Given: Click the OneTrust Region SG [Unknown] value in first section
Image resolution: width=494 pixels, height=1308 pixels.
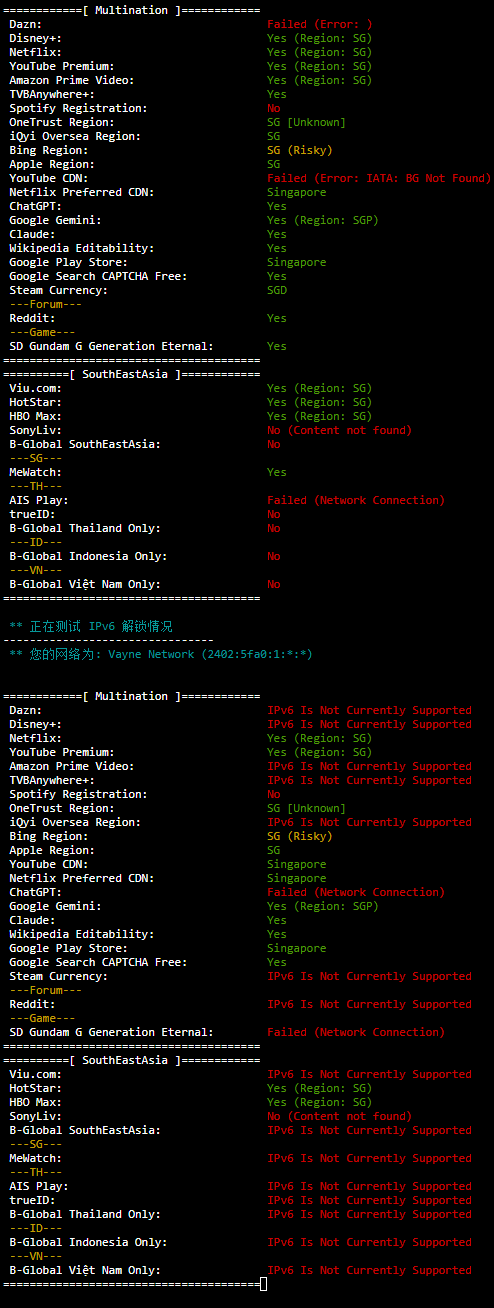Looking at the screenshot, I should [x=306, y=122].
